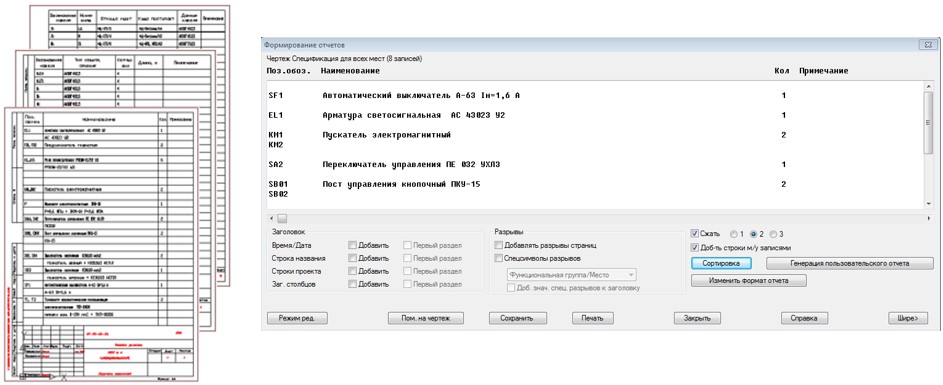Image resolution: width=943 pixels, height=385 pixels.
Task: Click the report list vertical scrollbar down arrow
Action: click(x=929, y=205)
